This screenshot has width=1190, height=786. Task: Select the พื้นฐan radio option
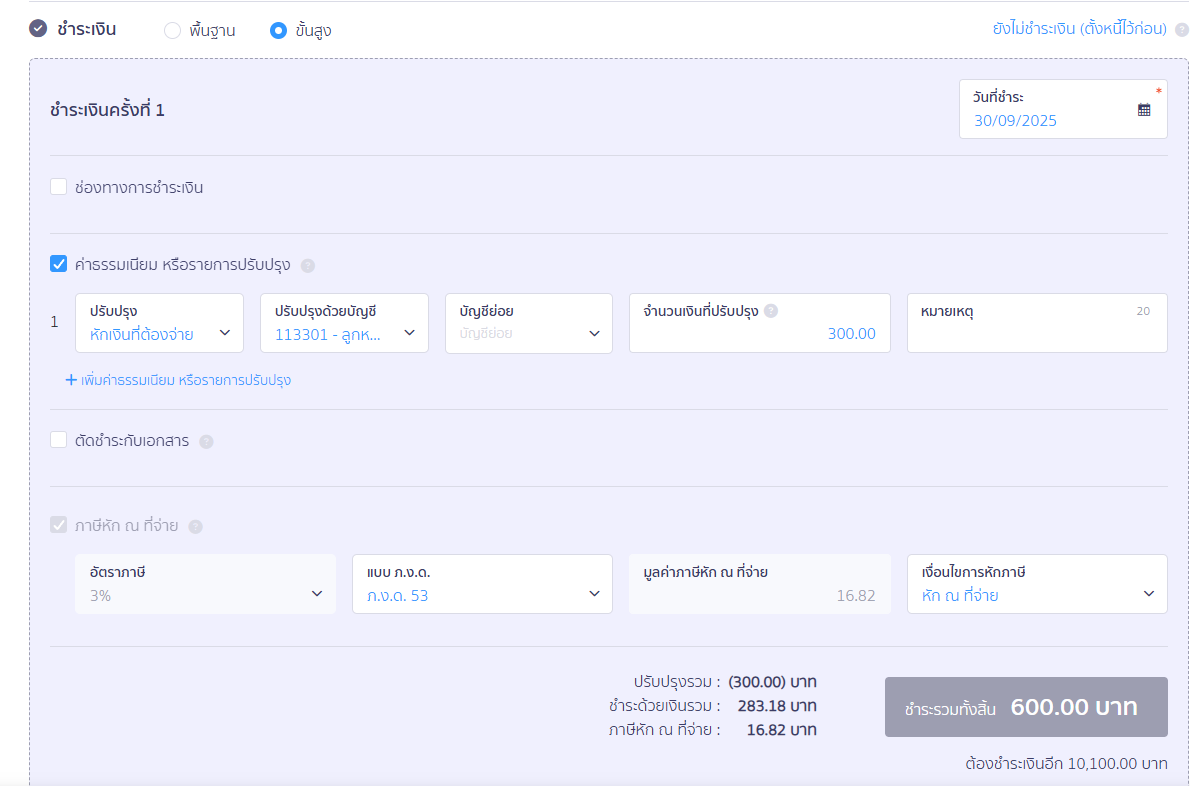pos(172,31)
